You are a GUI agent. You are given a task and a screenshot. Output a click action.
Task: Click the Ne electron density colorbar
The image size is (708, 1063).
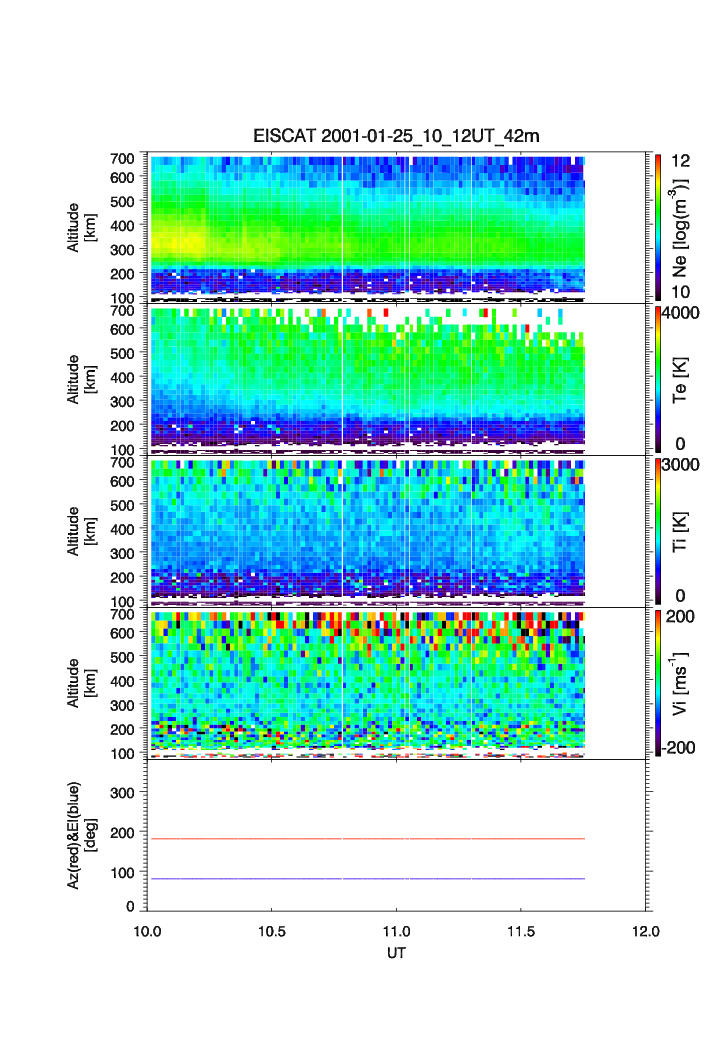[657, 226]
